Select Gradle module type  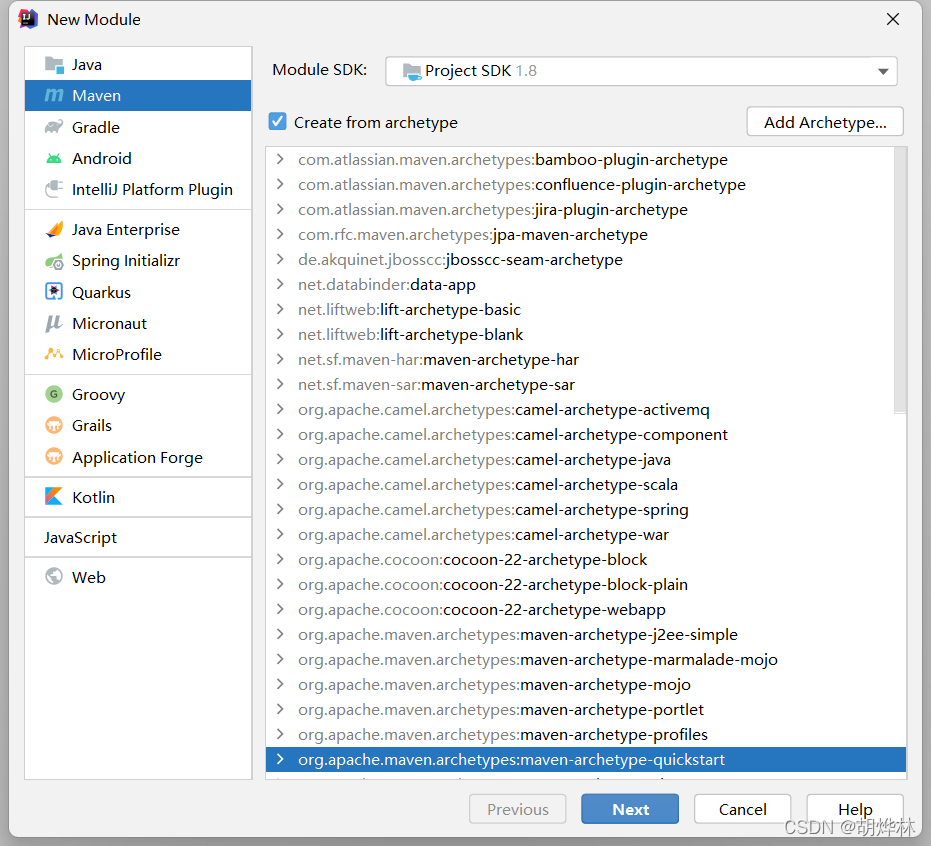pos(138,127)
